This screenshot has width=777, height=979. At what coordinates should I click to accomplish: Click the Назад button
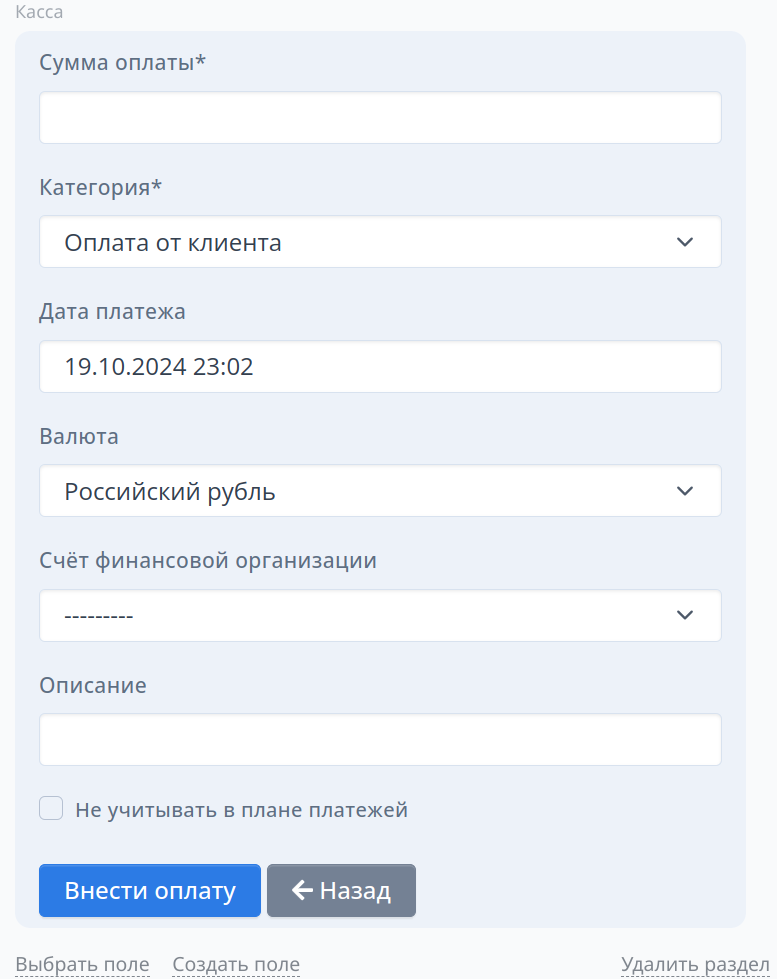pyautogui.click(x=342, y=890)
